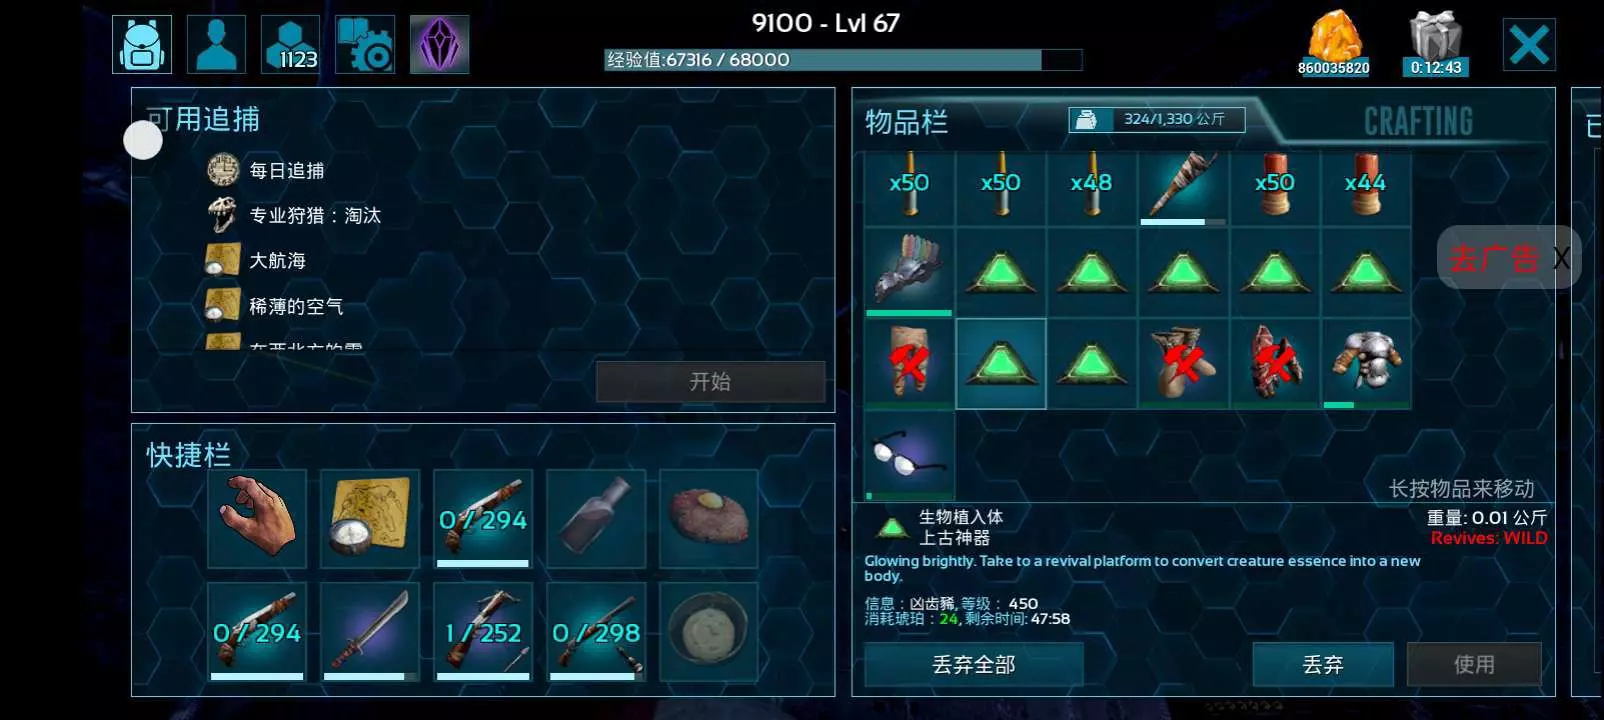Open the crafting settings gear icon

365,44
